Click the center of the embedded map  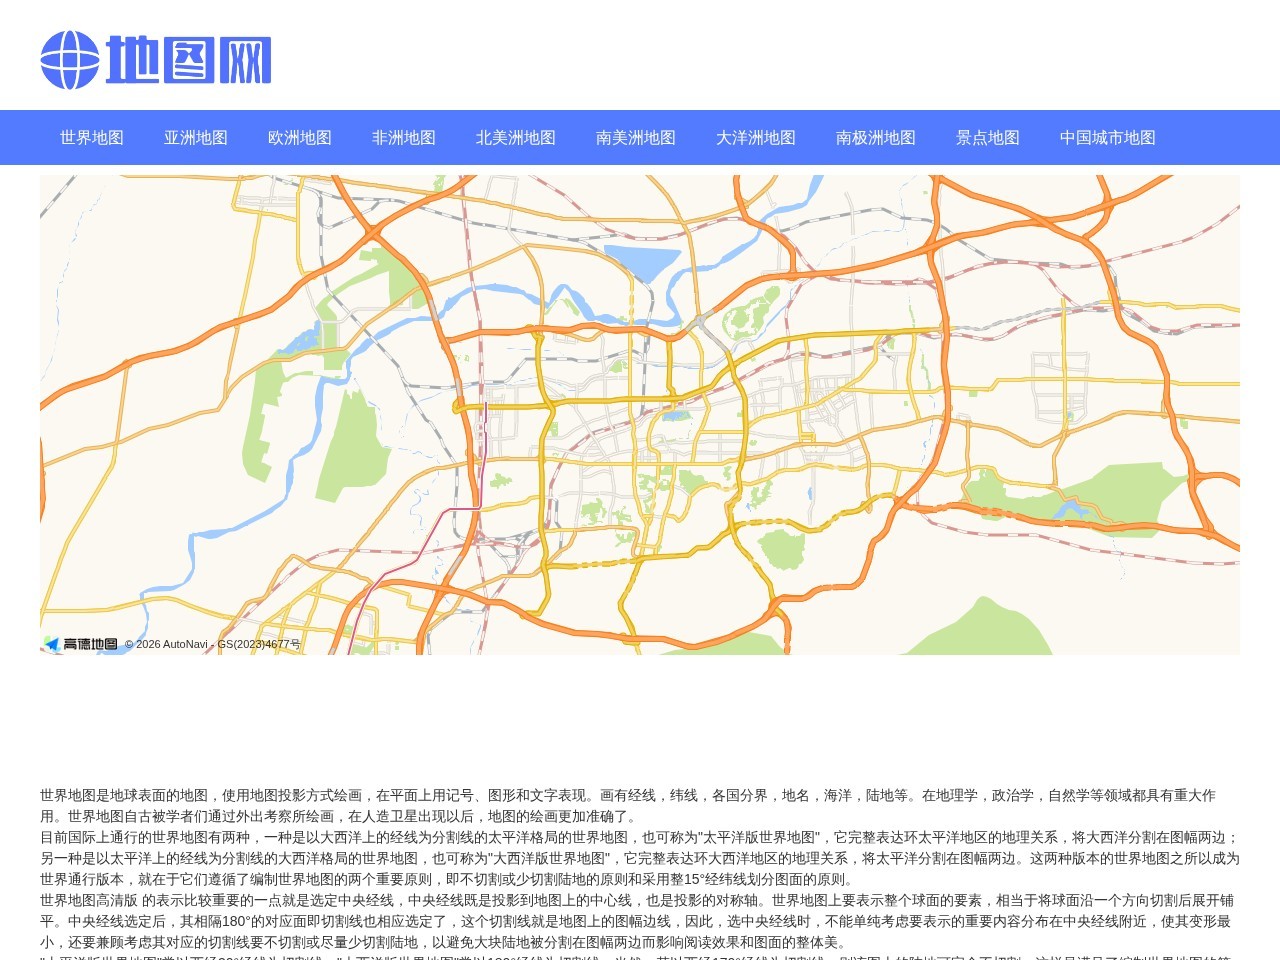[x=640, y=415]
